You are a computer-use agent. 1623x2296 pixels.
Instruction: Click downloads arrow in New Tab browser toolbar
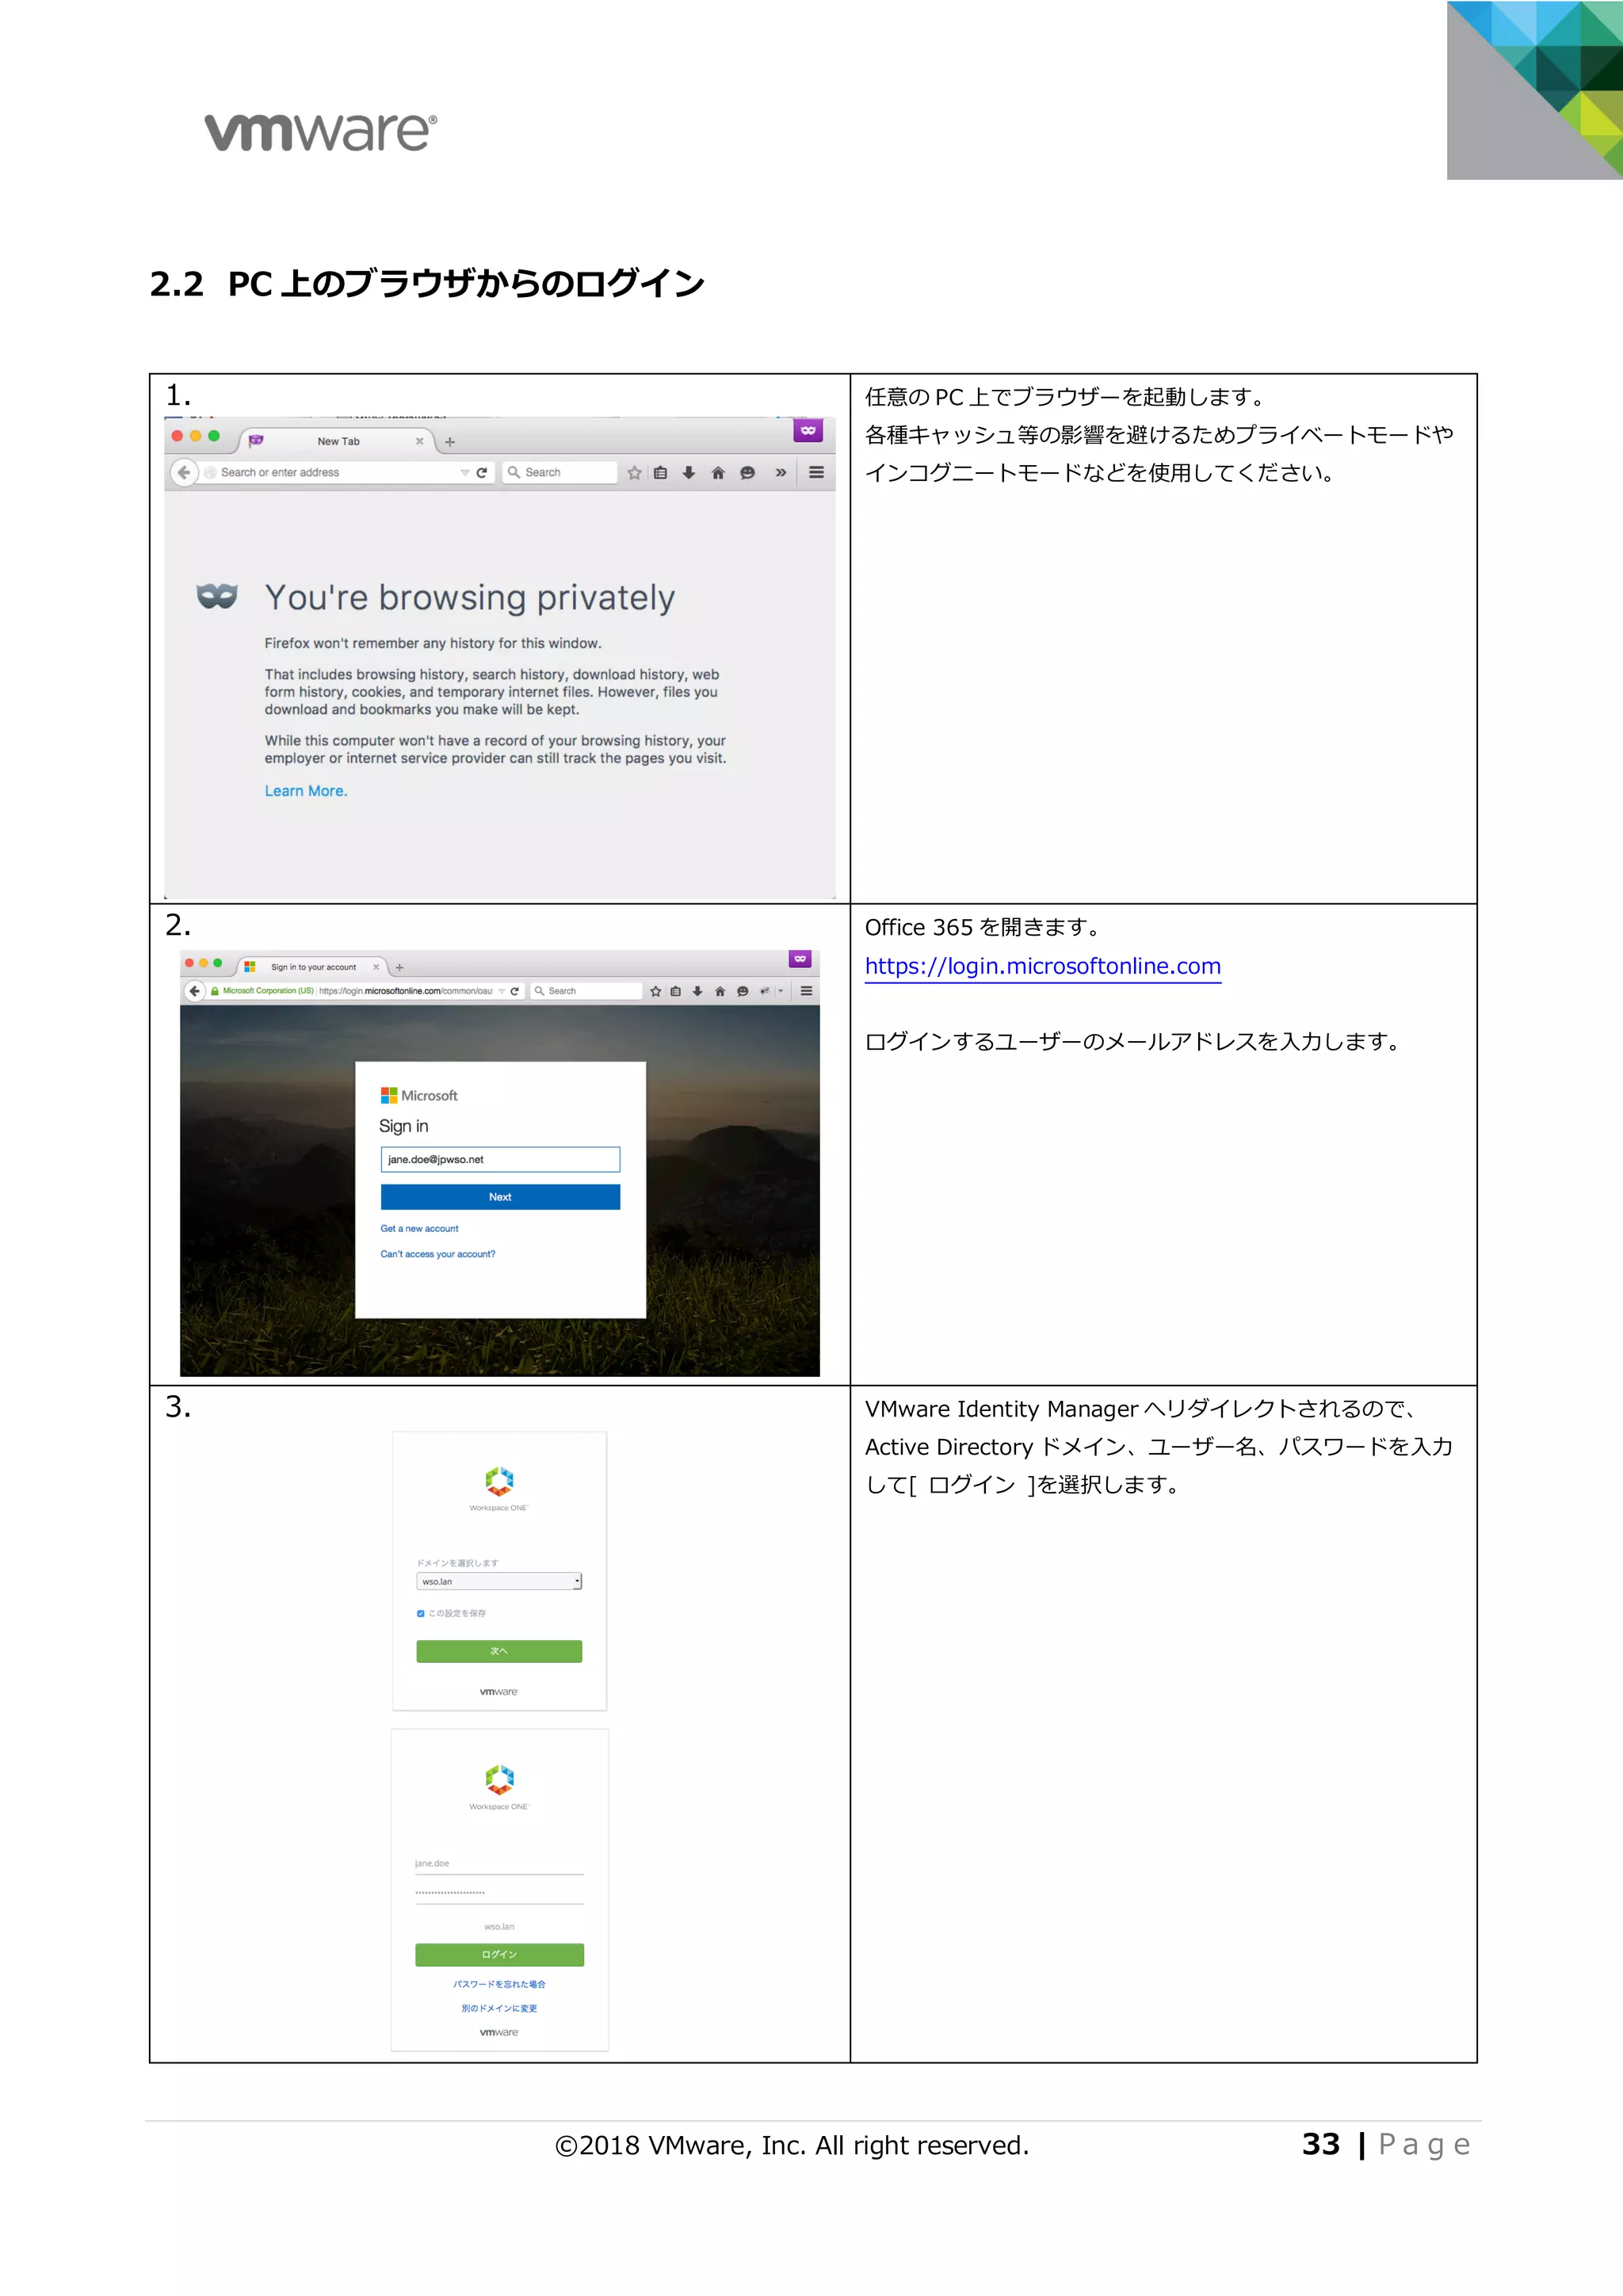pyautogui.click(x=689, y=473)
